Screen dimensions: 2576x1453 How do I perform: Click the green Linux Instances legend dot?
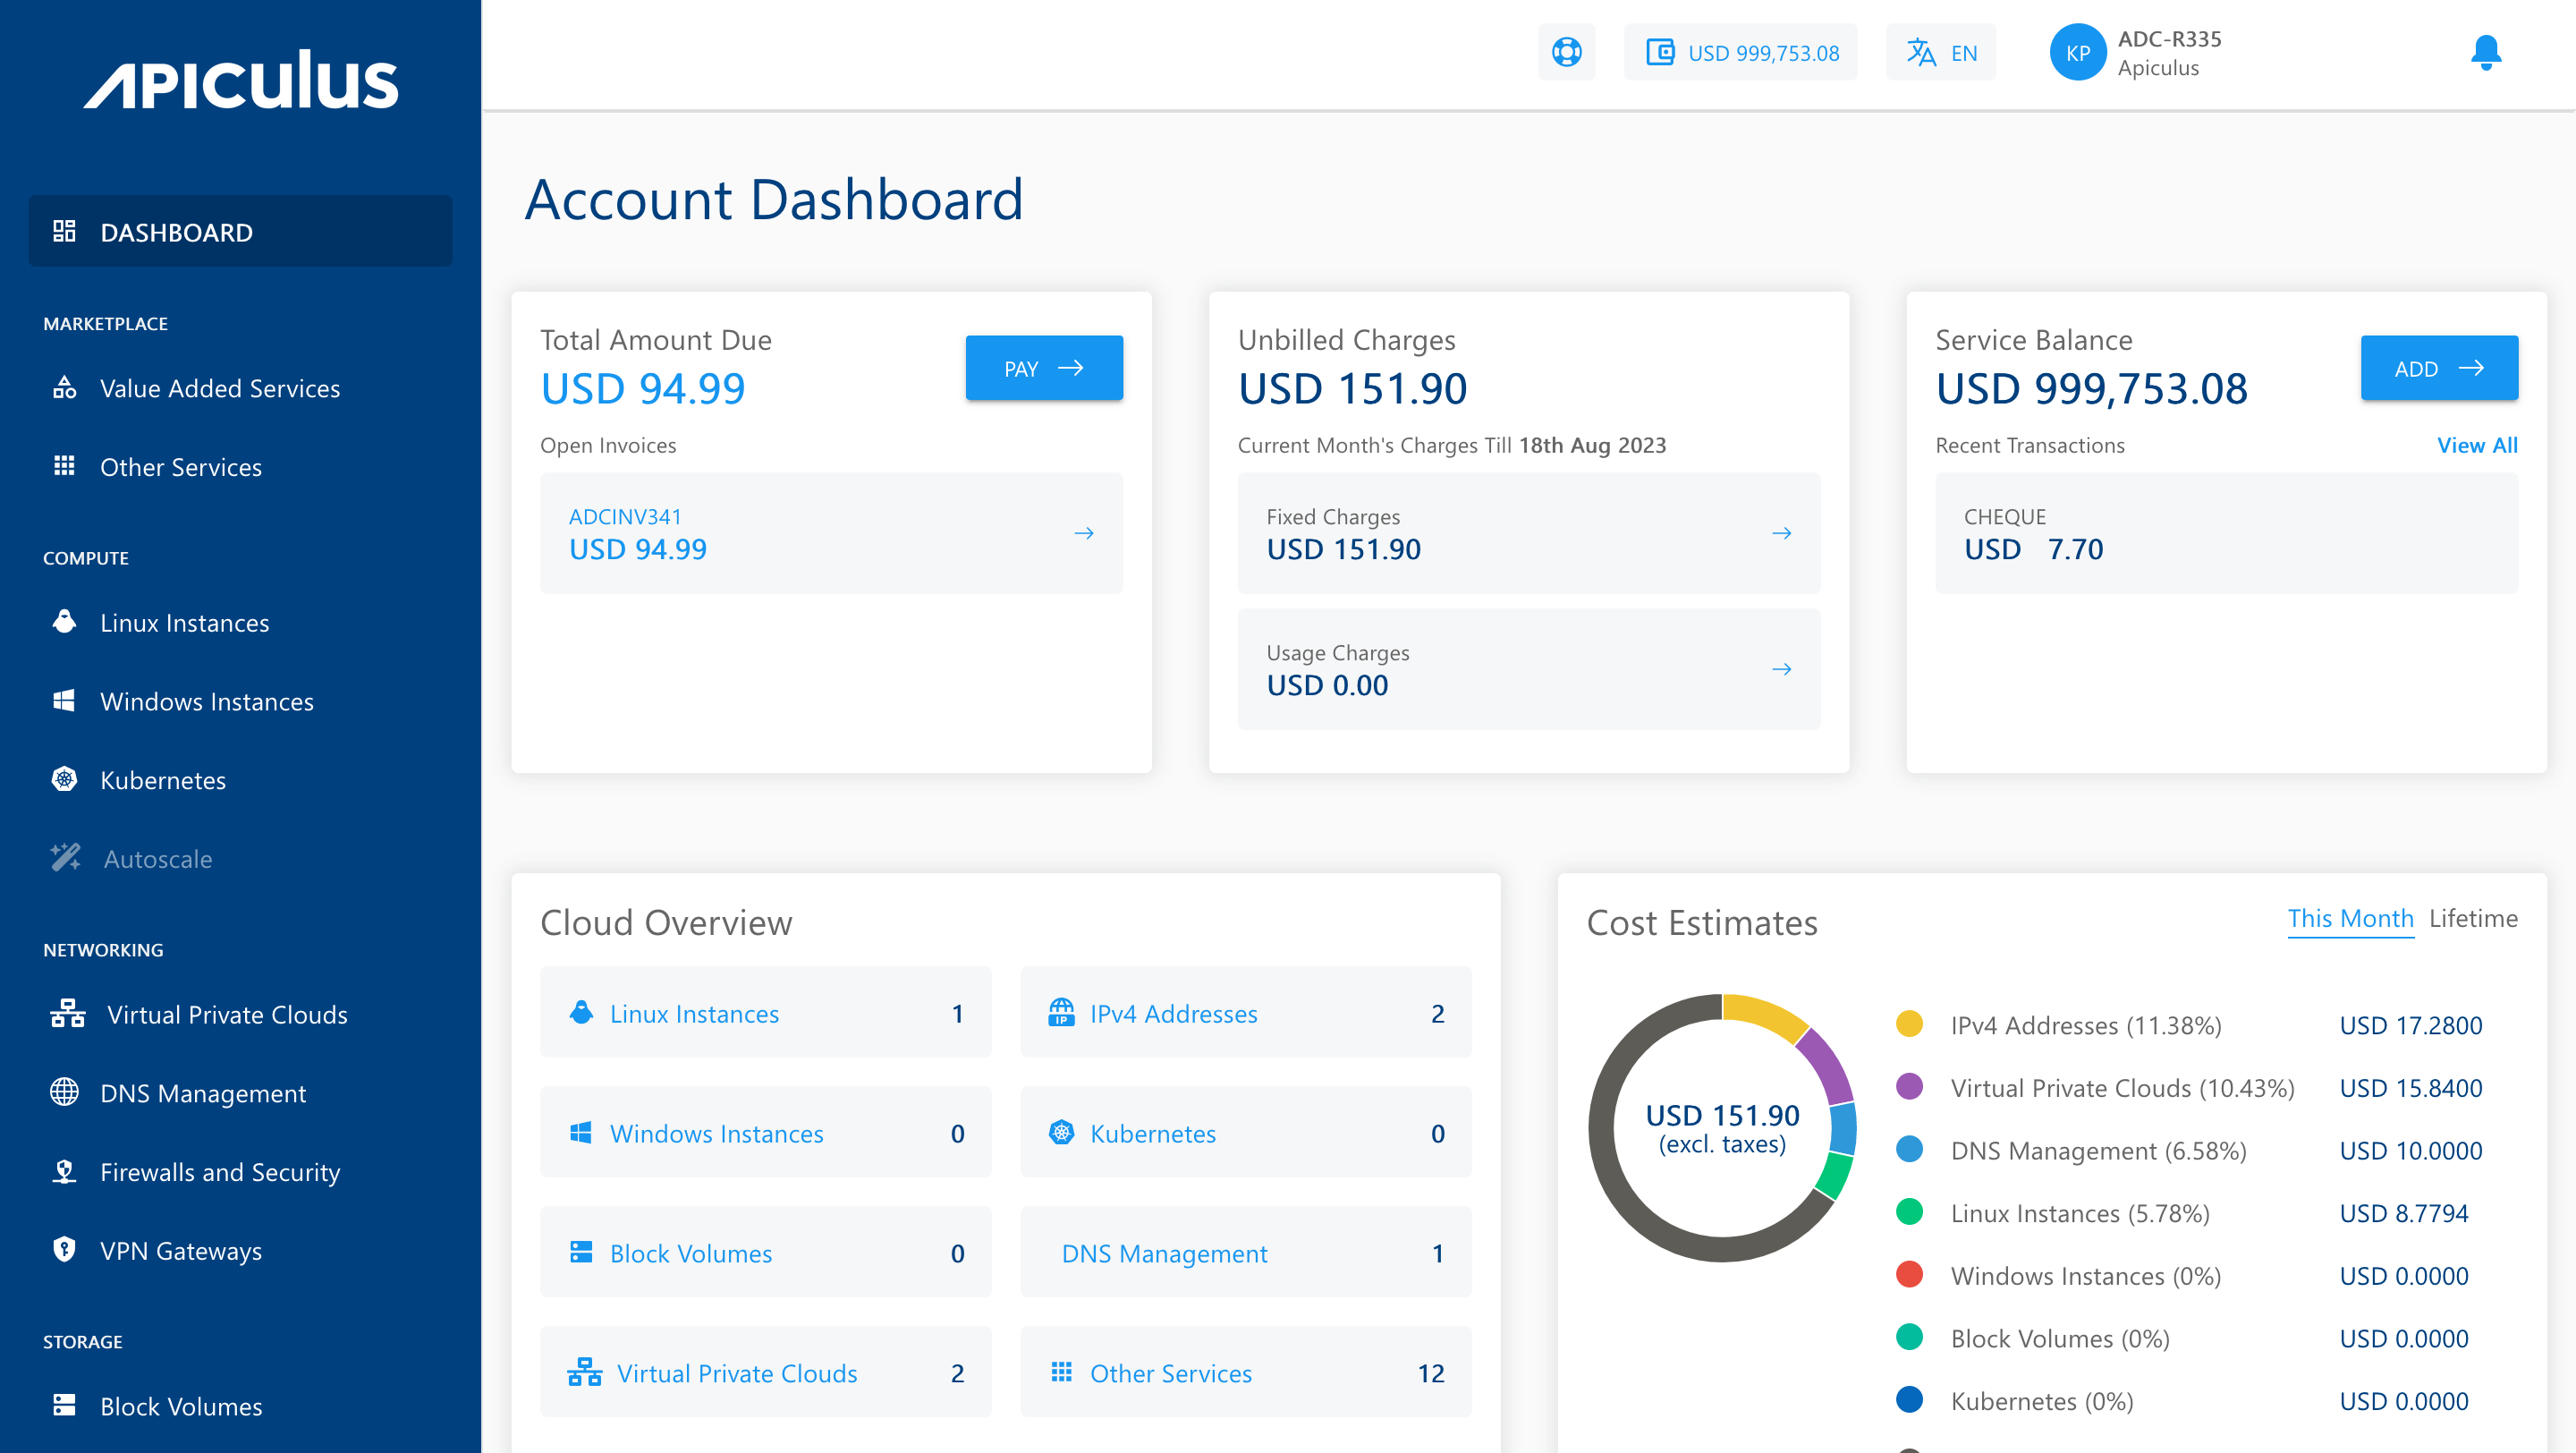pos(1909,1212)
